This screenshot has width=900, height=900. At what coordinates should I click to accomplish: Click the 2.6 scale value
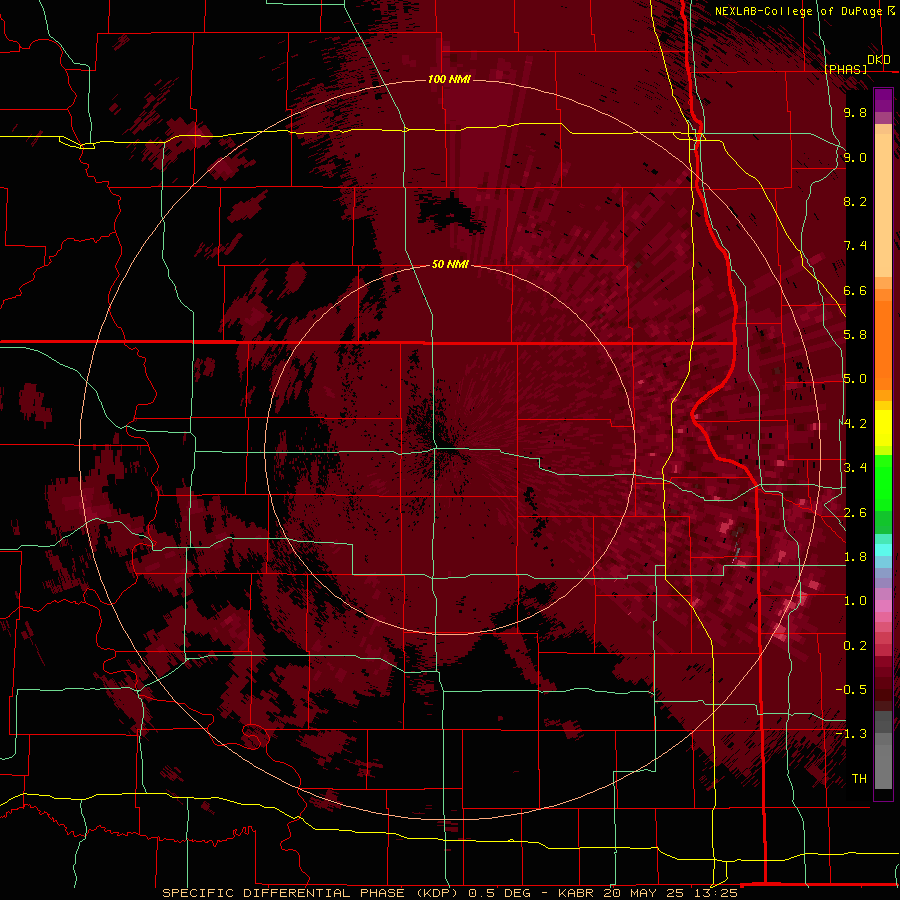pos(855,513)
